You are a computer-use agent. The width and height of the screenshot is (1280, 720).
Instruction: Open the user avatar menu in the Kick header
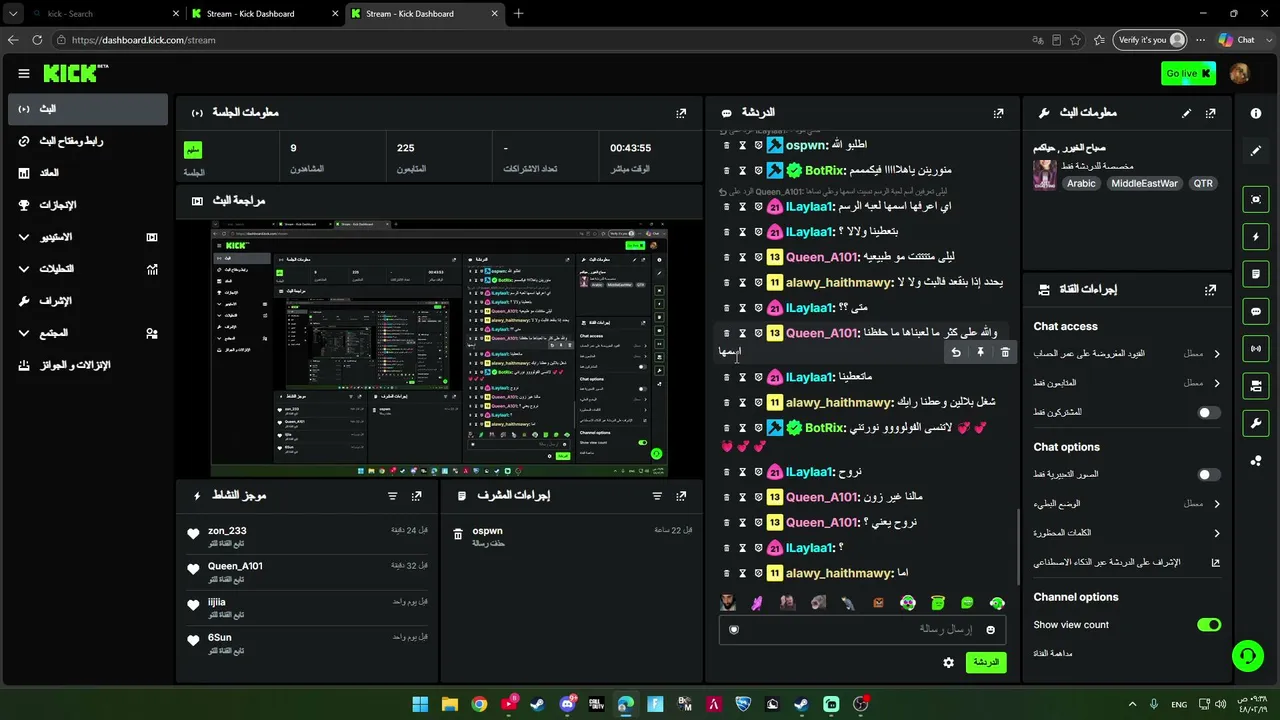point(1239,73)
